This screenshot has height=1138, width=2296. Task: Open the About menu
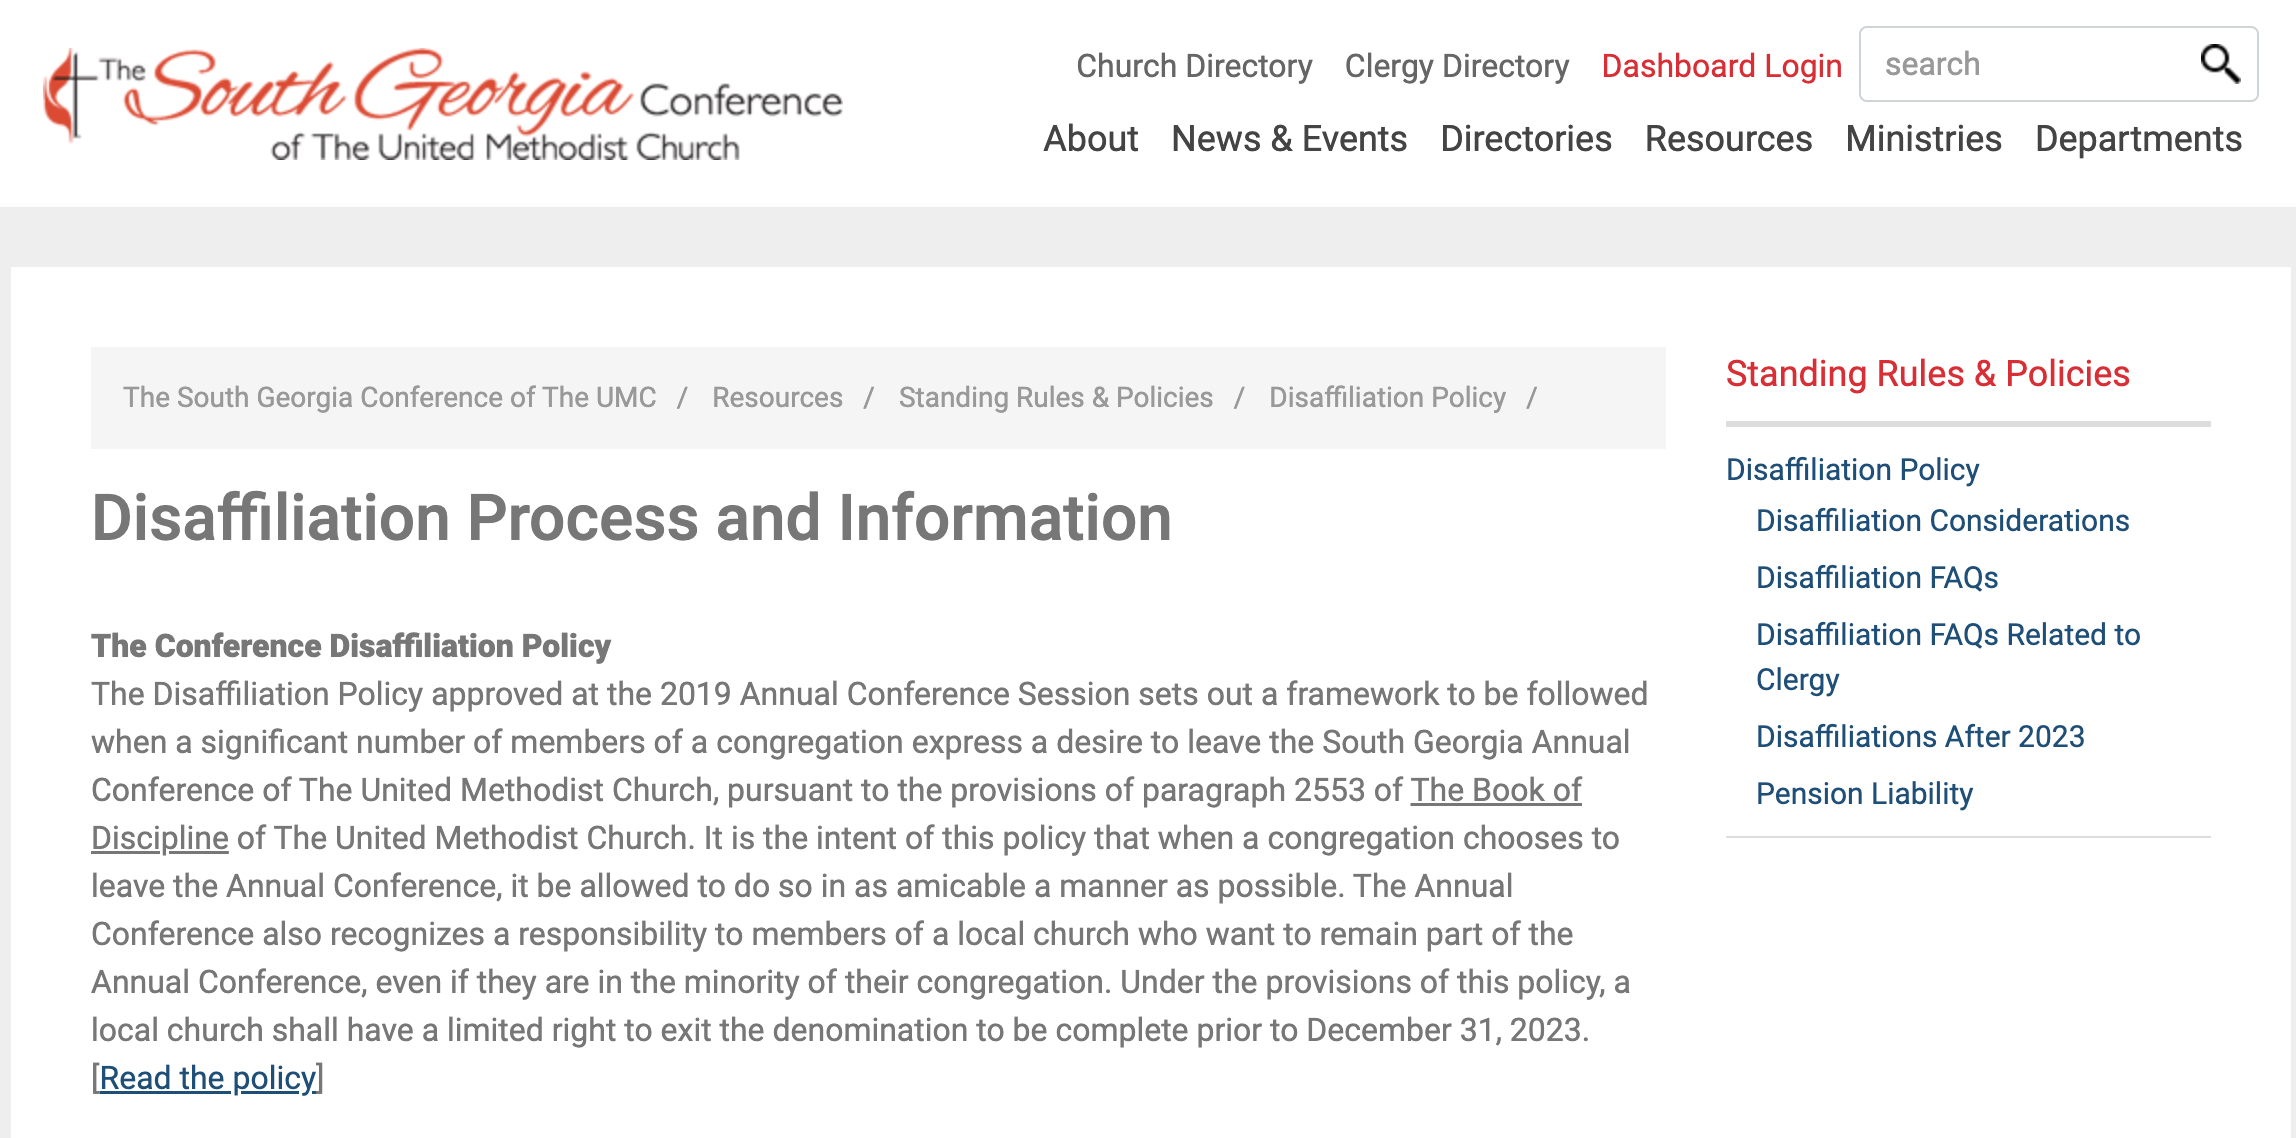[x=1090, y=139]
